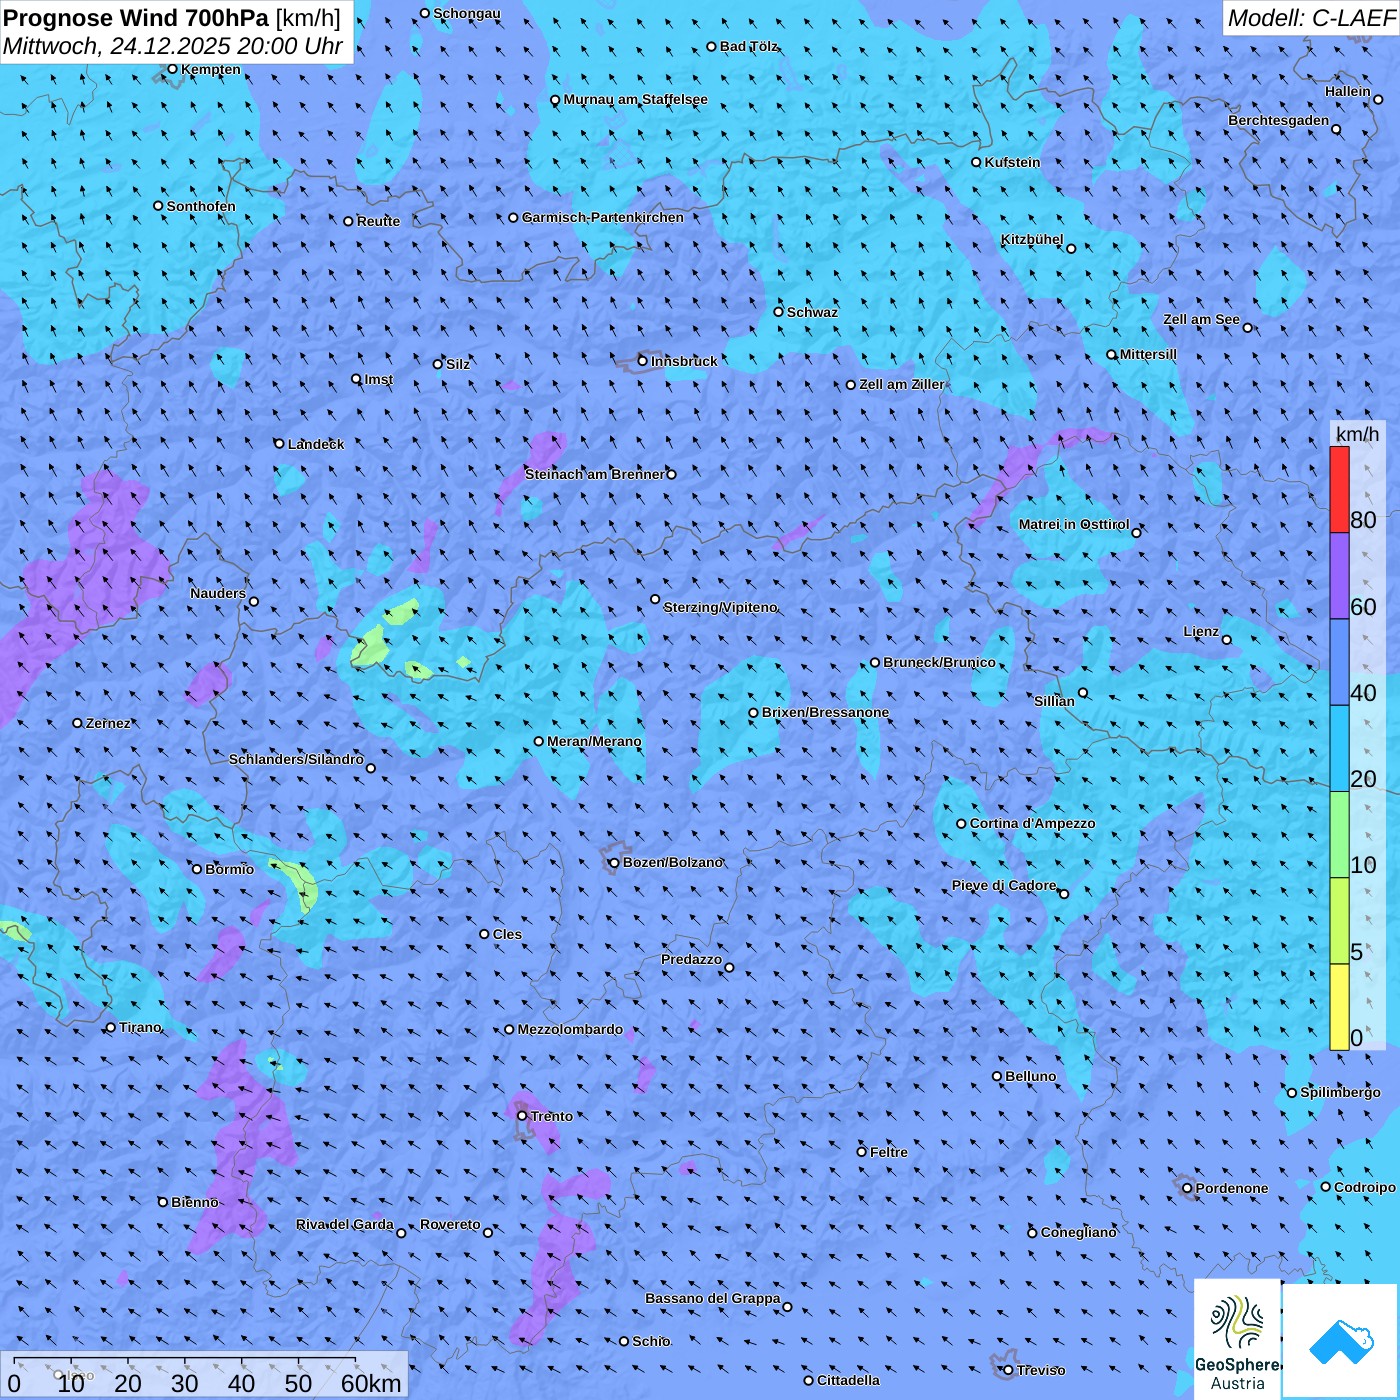The height and width of the screenshot is (1400, 1400).
Task: Click the Landeck city label
Action: [316, 444]
